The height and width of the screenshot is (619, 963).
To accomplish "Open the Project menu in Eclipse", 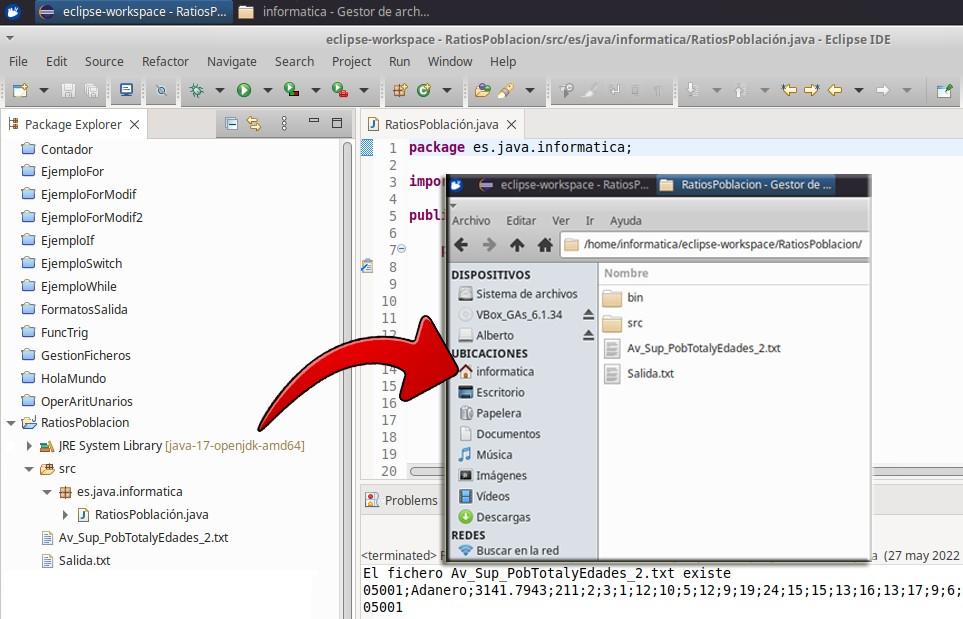I will [x=351, y=61].
